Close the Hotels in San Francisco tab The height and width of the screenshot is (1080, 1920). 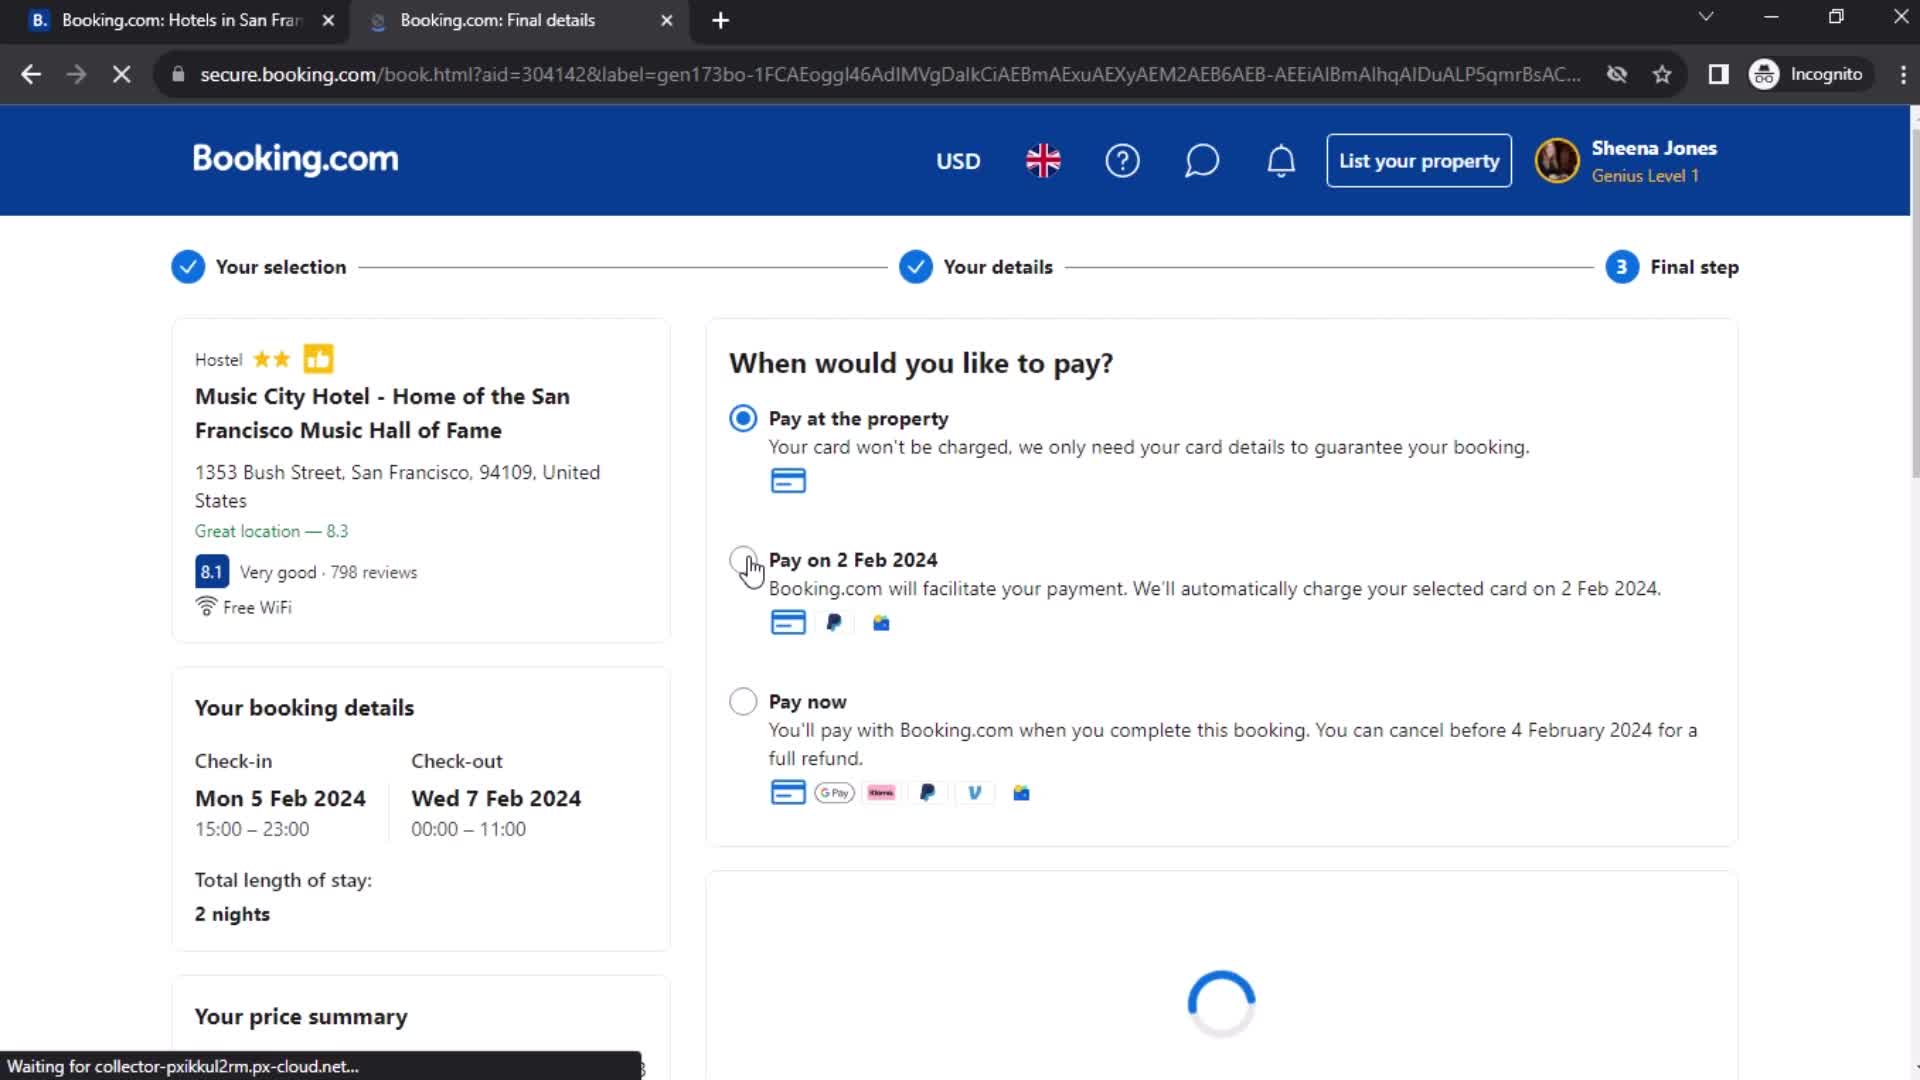(328, 20)
